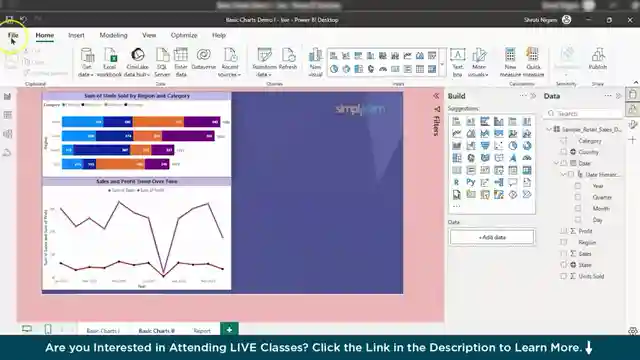
Task: Check the Units Sold field checkbox
Action: coord(564,276)
